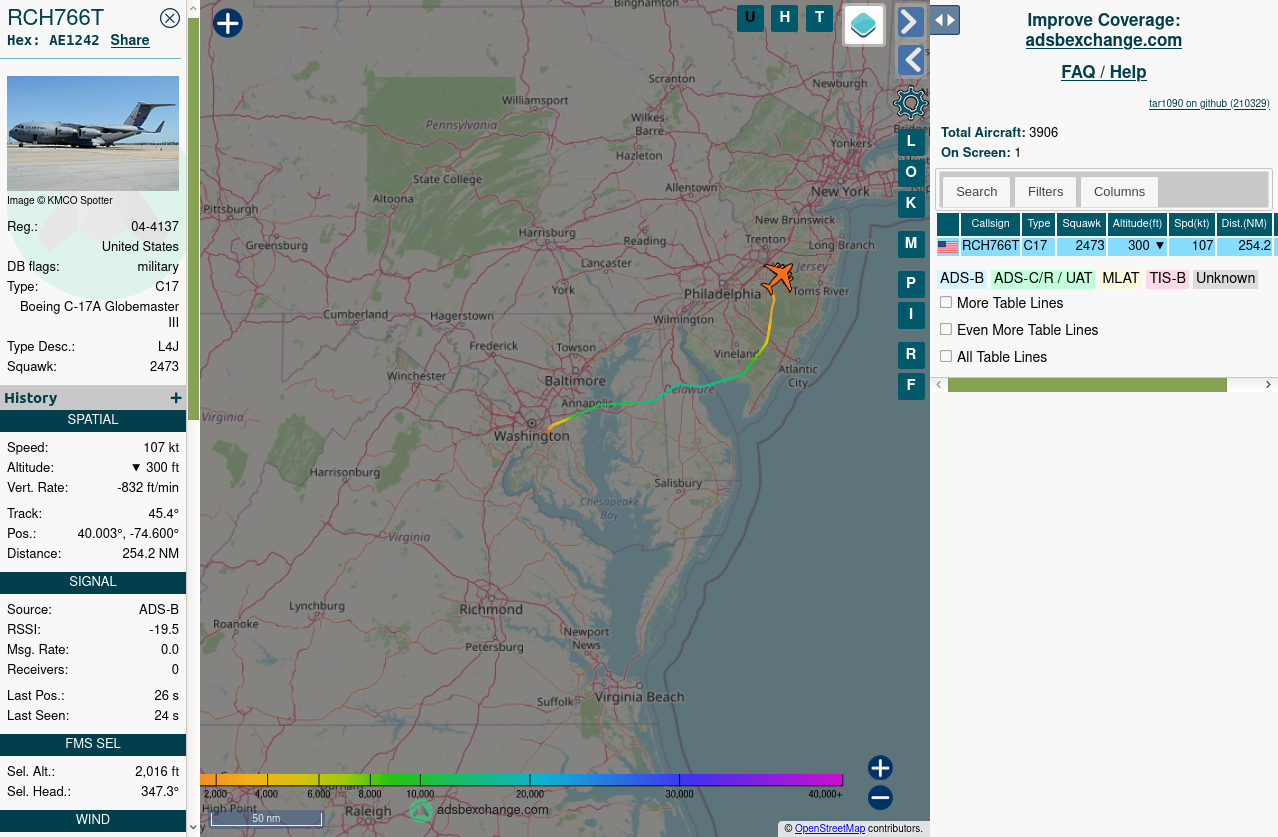Click the down arrow of info panel scrollbar

tap(193, 828)
